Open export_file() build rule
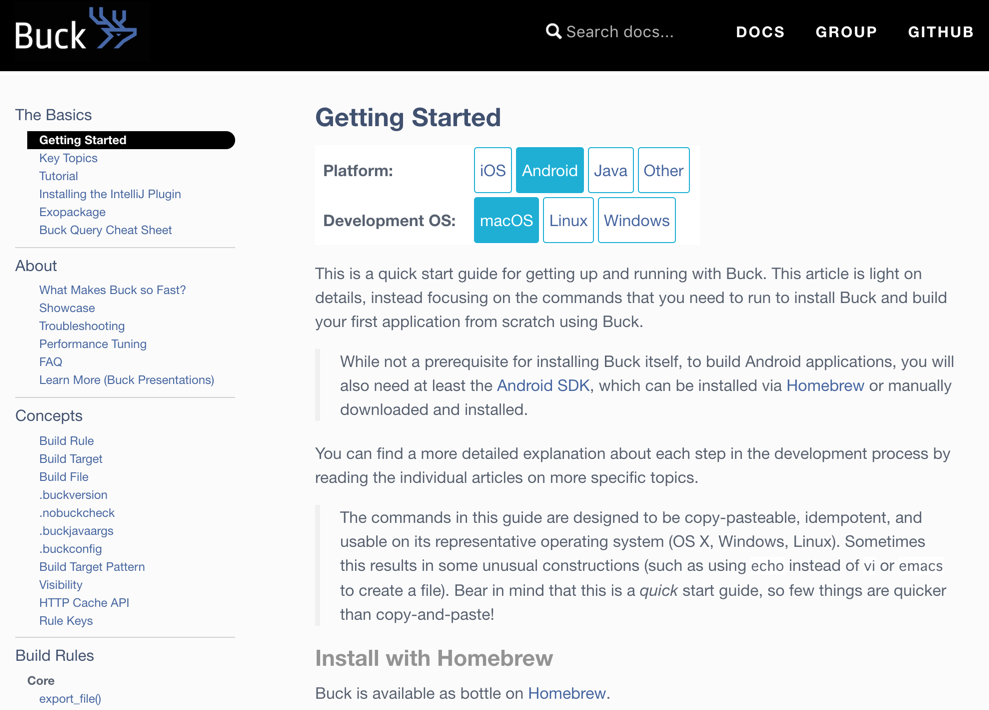Image resolution: width=989 pixels, height=710 pixels. coord(70,699)
